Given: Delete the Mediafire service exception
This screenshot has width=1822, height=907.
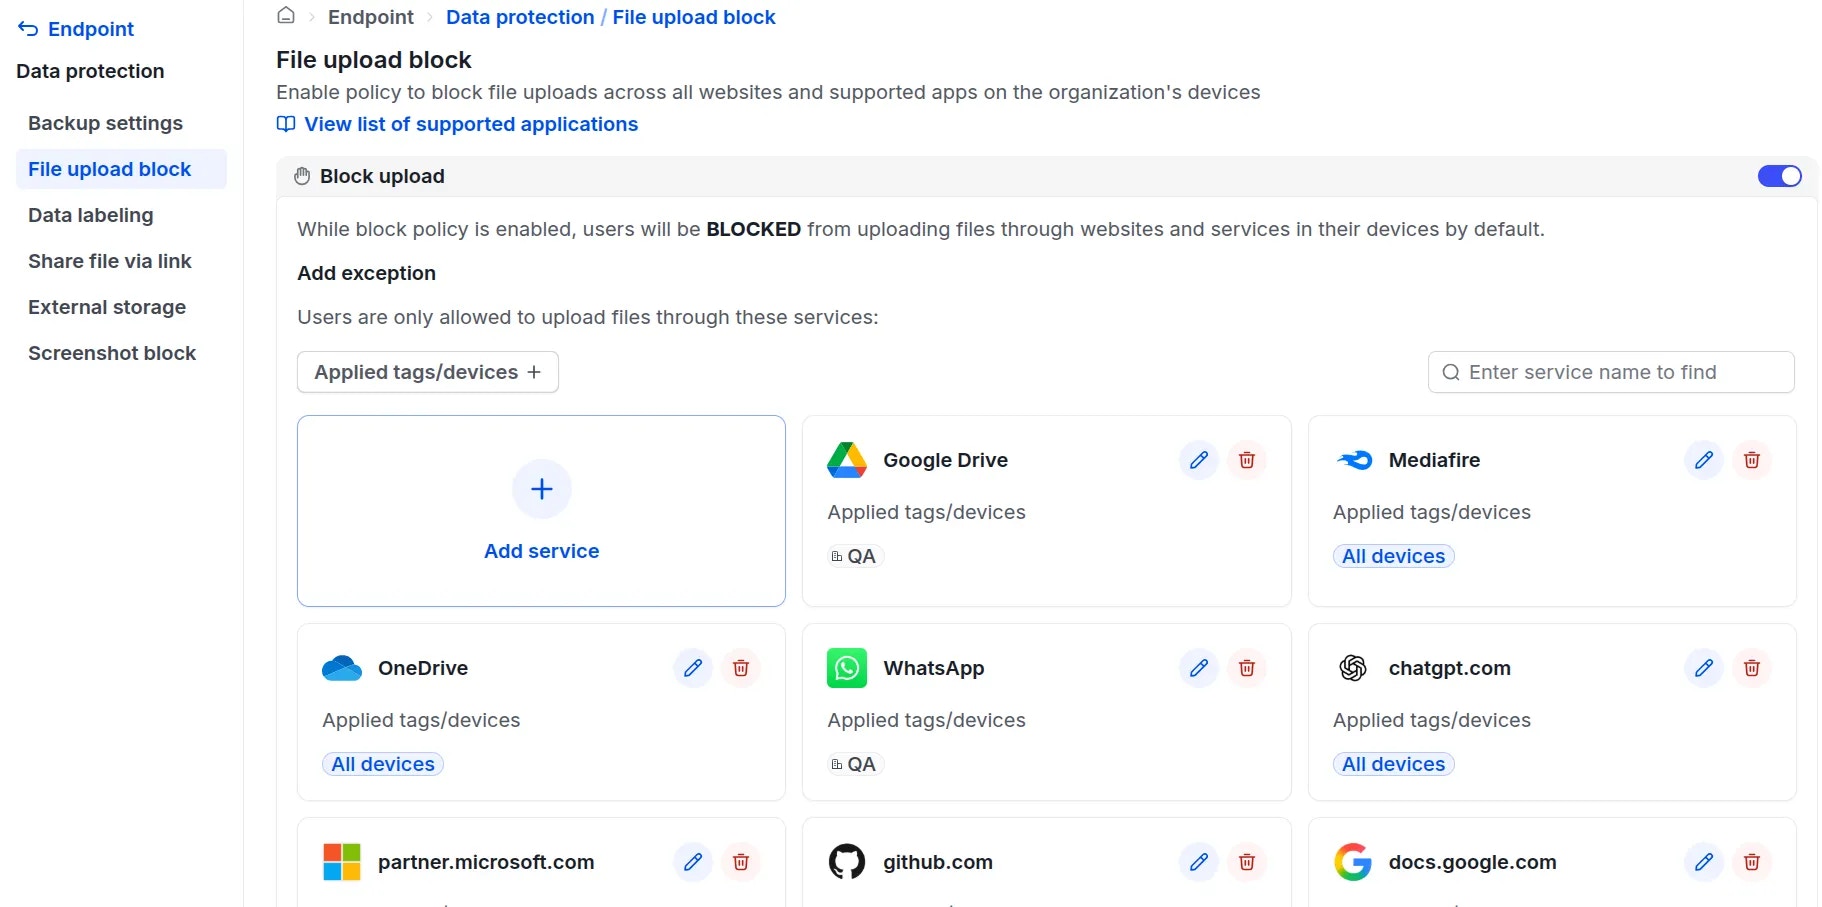Looking at the screenshot, I should 1751,460.
